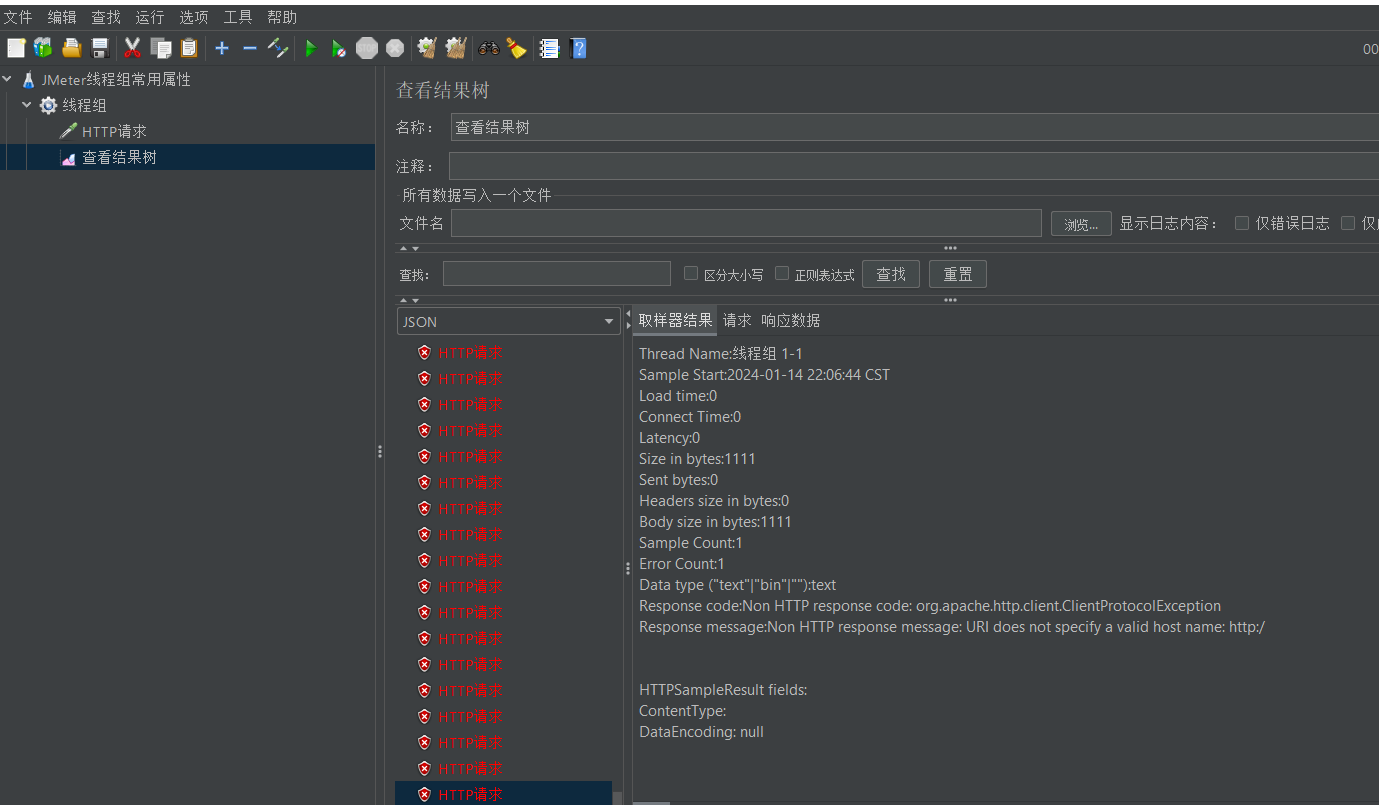Click the 名称 input field
The image size is (1379, 805).
coord(914,127)
